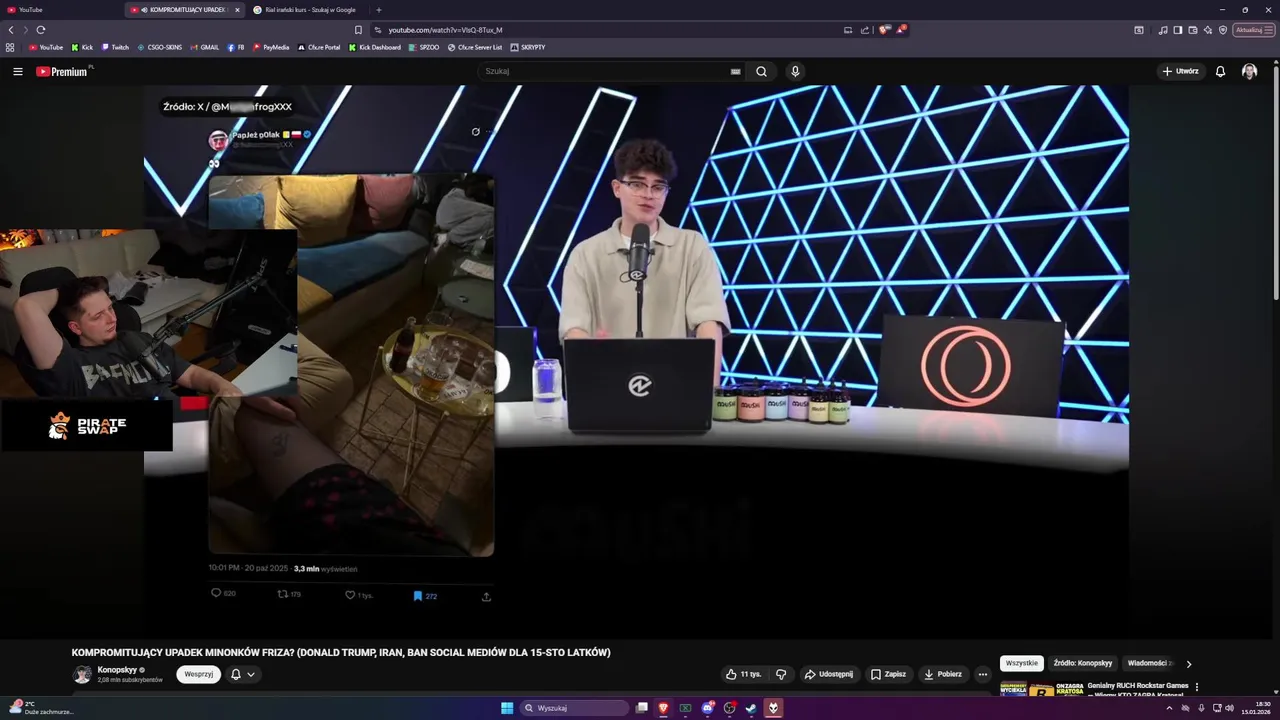Toggle the browser sidebar panel
Image resolution: width=1280 pixels, height=720 pixels.
click(x=1178, y=30)
